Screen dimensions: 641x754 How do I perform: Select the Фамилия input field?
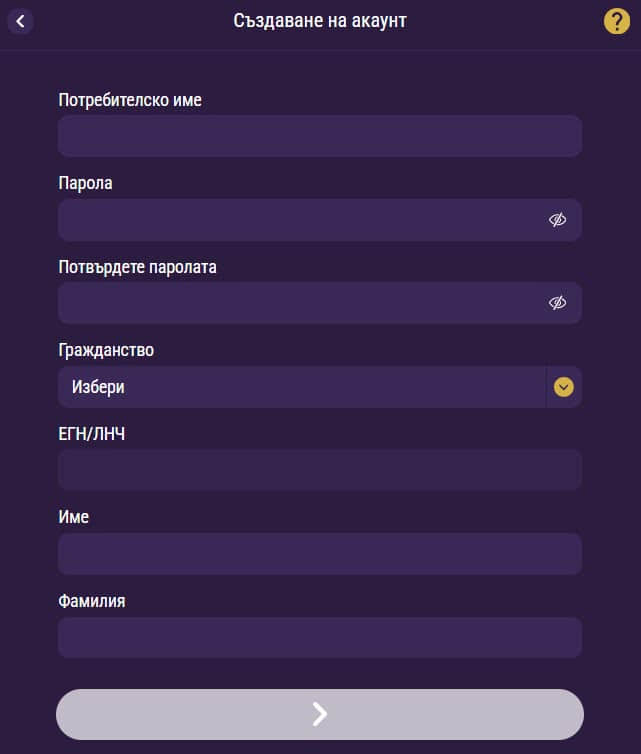[x=319, y=637]
